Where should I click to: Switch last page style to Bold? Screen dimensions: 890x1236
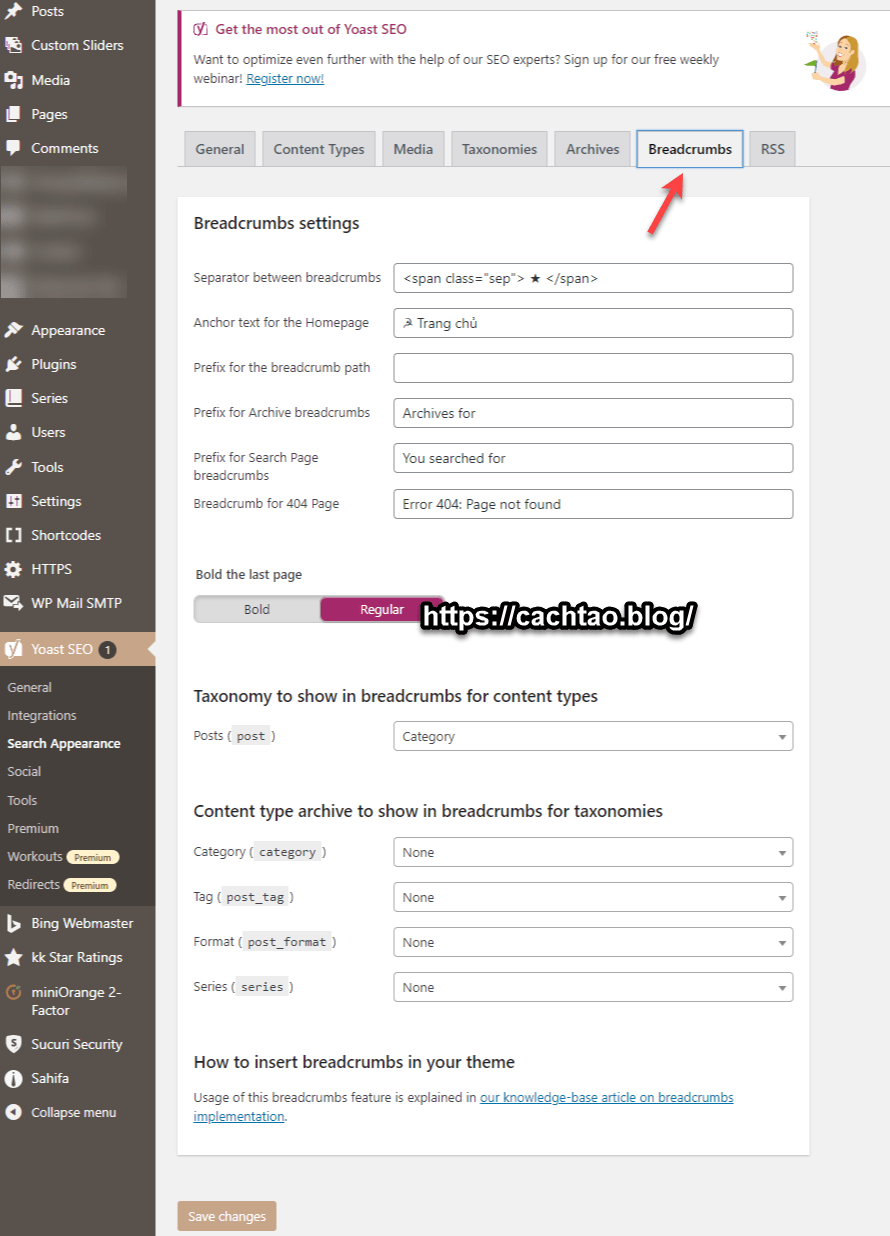257,609
